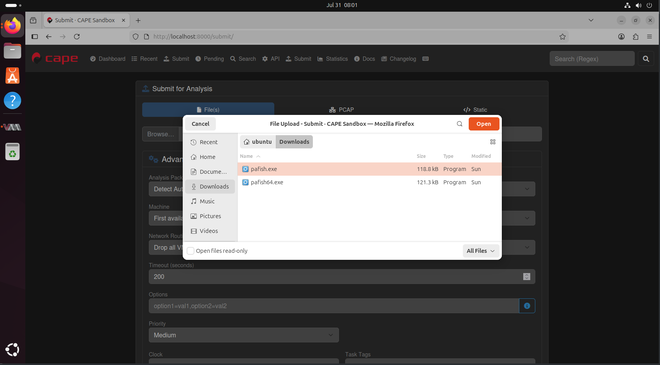Viewport: 660px width, 365px height.
Task: Click the pafish.exe file icon
Action: click(245, 169)
